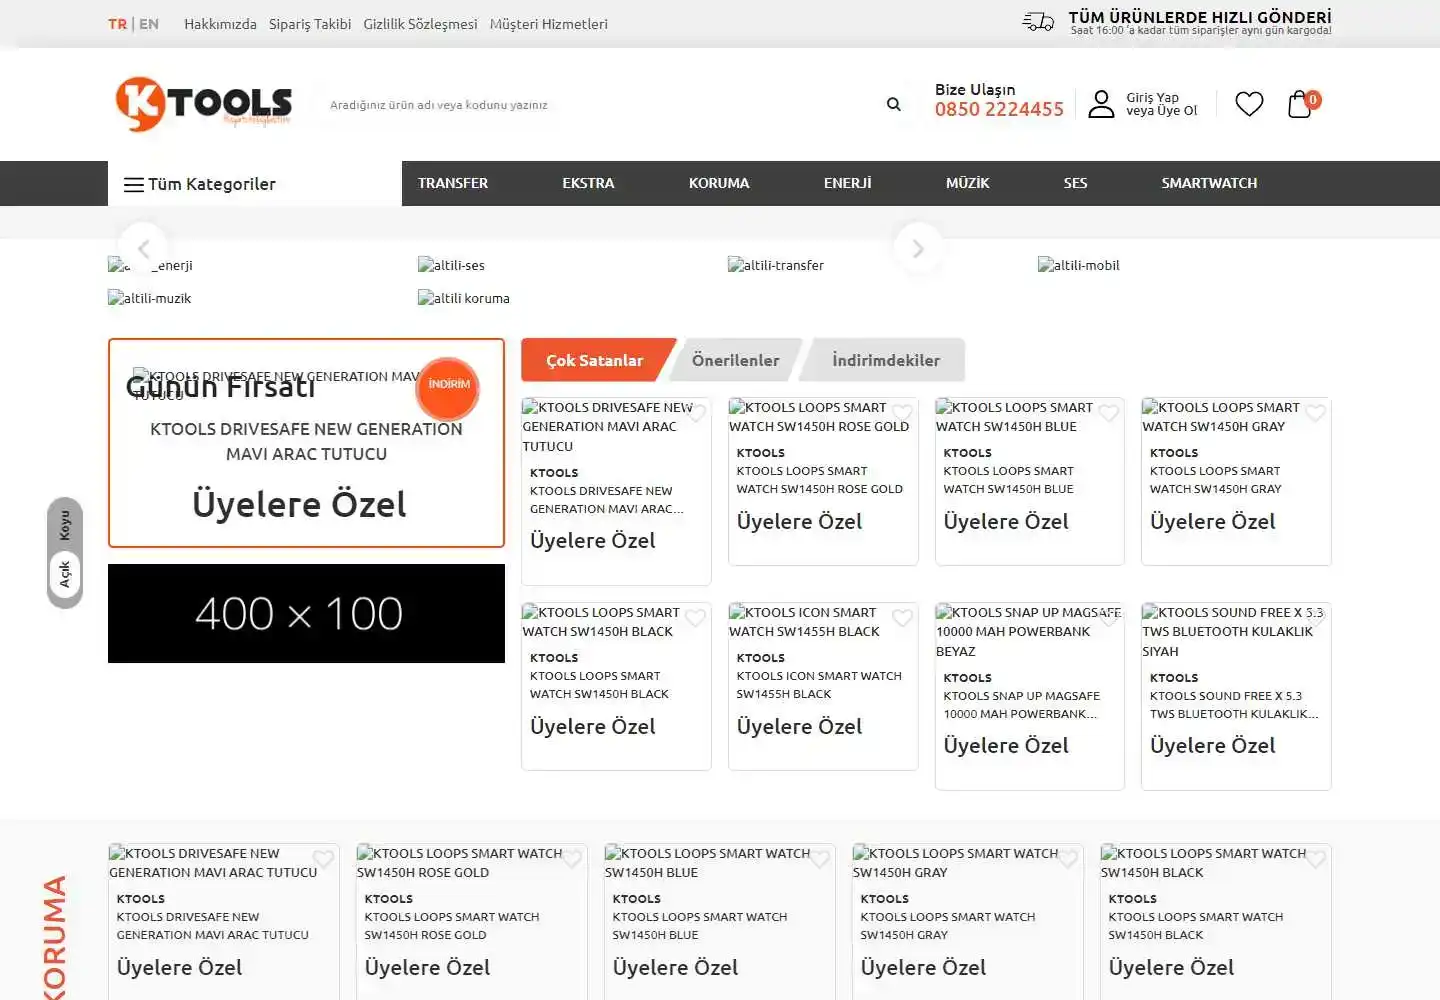The width and height of the screenshot is (1440, 1000).
Task: Open SES menu category
Action: pyautogui.click(x=1075, y=183)
